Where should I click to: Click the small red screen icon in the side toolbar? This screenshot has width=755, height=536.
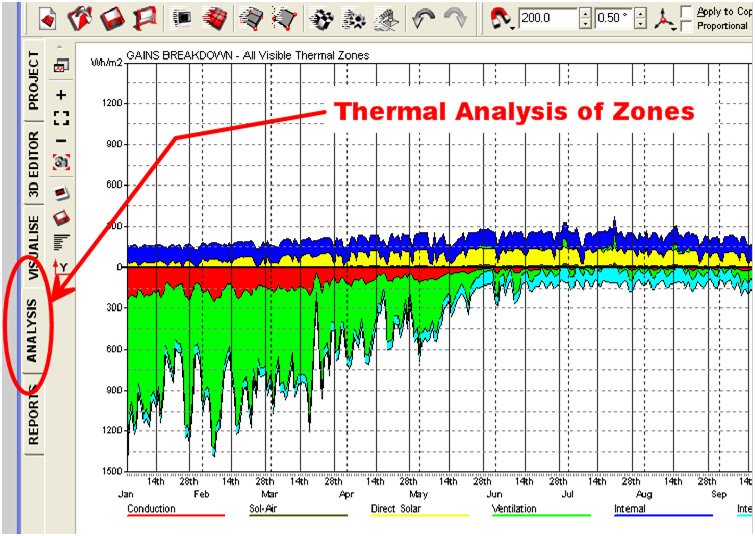[61, 194]
